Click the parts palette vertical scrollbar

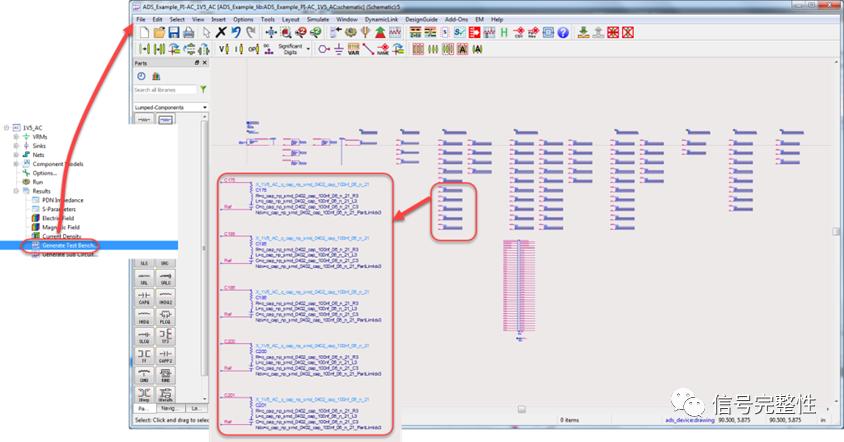(x=206, y=250)
